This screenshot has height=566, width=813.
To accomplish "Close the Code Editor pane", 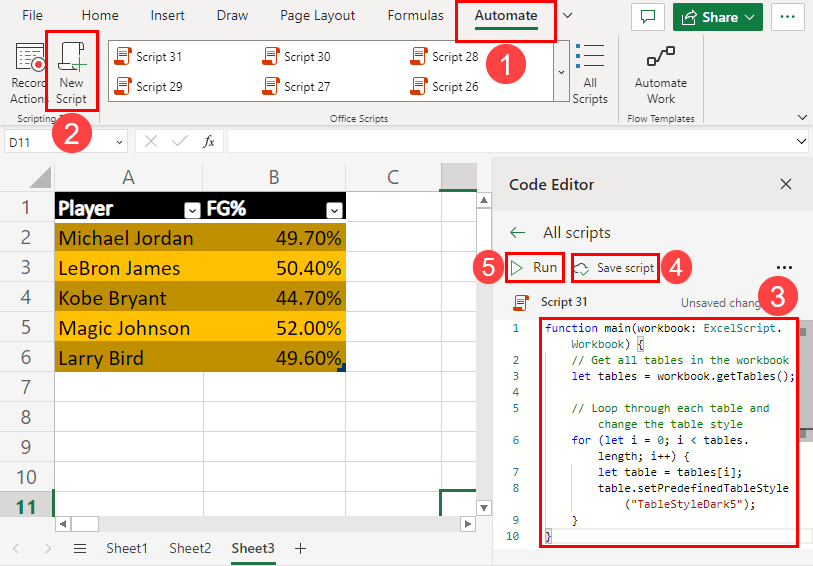I will [786, 184].
